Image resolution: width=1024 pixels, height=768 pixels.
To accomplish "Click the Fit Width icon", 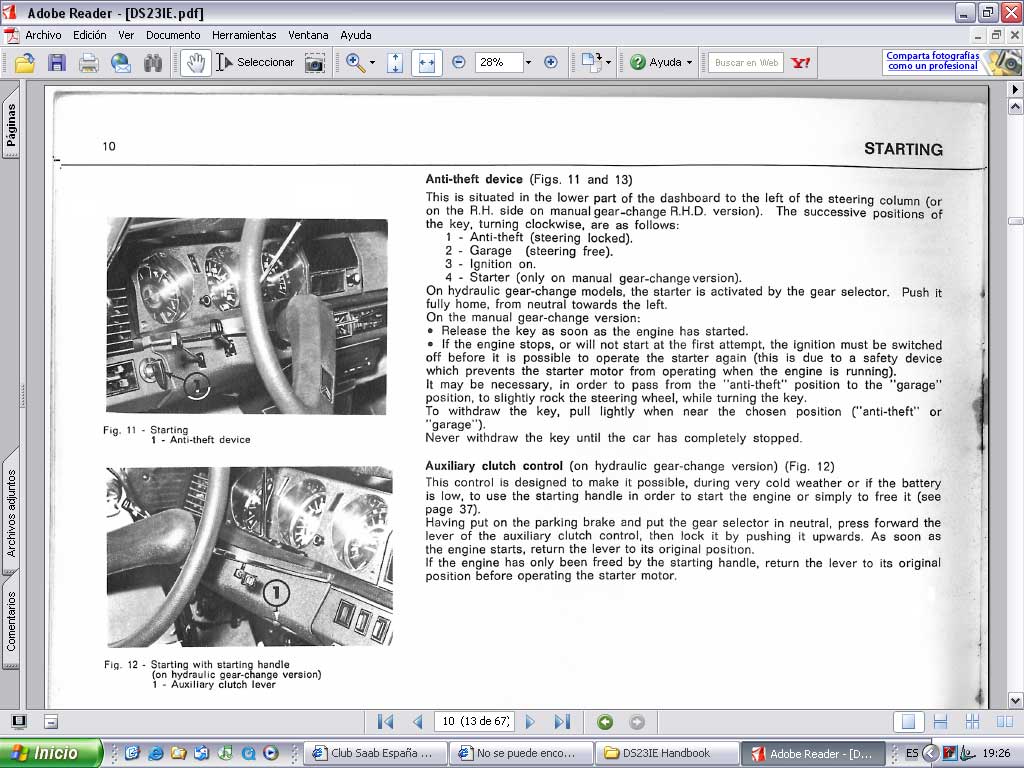I will point(426,63).
